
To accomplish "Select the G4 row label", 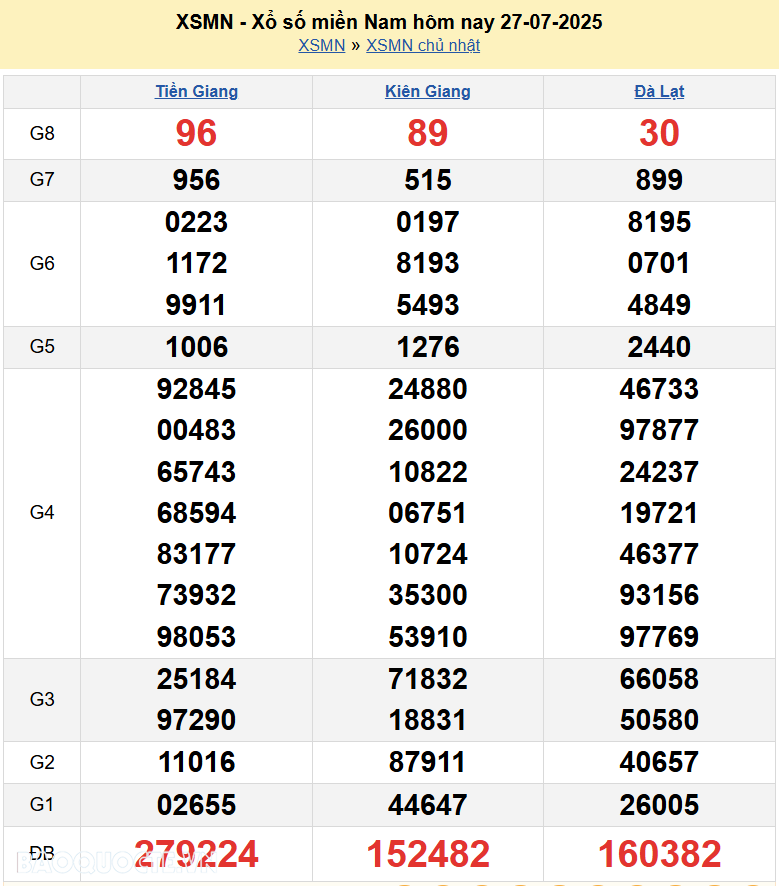I will [x=42, y=512].
